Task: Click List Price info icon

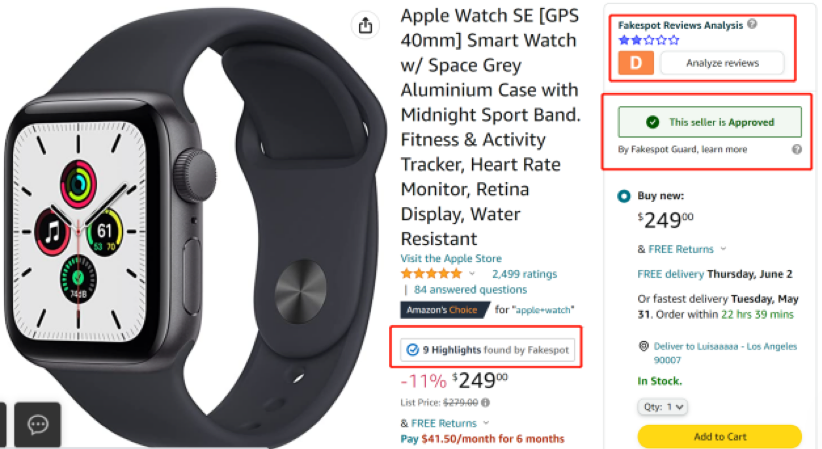Action: 485,402
